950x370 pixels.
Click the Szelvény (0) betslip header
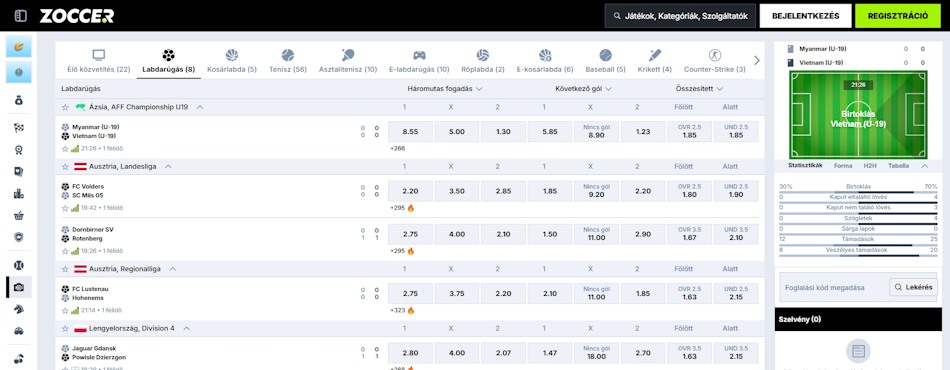coord(857,319)
